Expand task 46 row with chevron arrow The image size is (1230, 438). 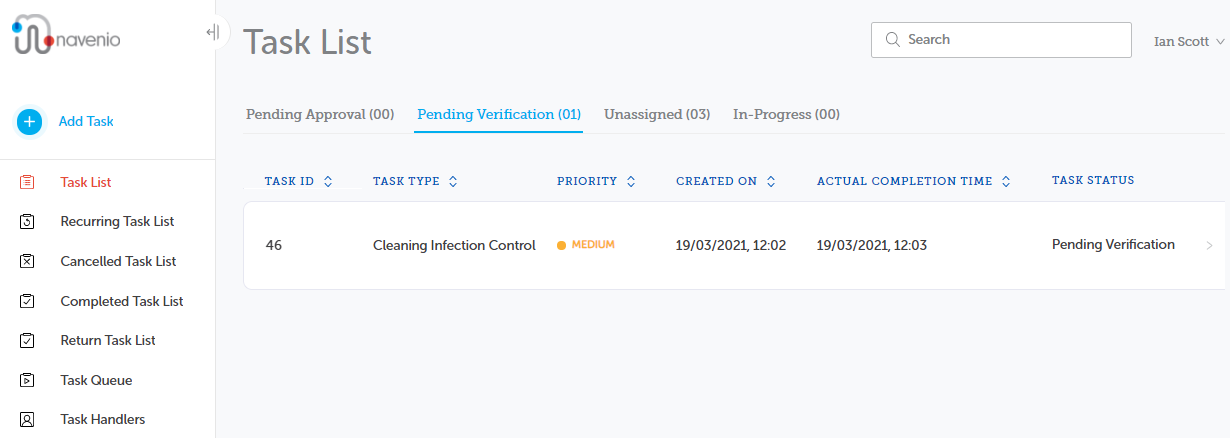(1210, 245)
